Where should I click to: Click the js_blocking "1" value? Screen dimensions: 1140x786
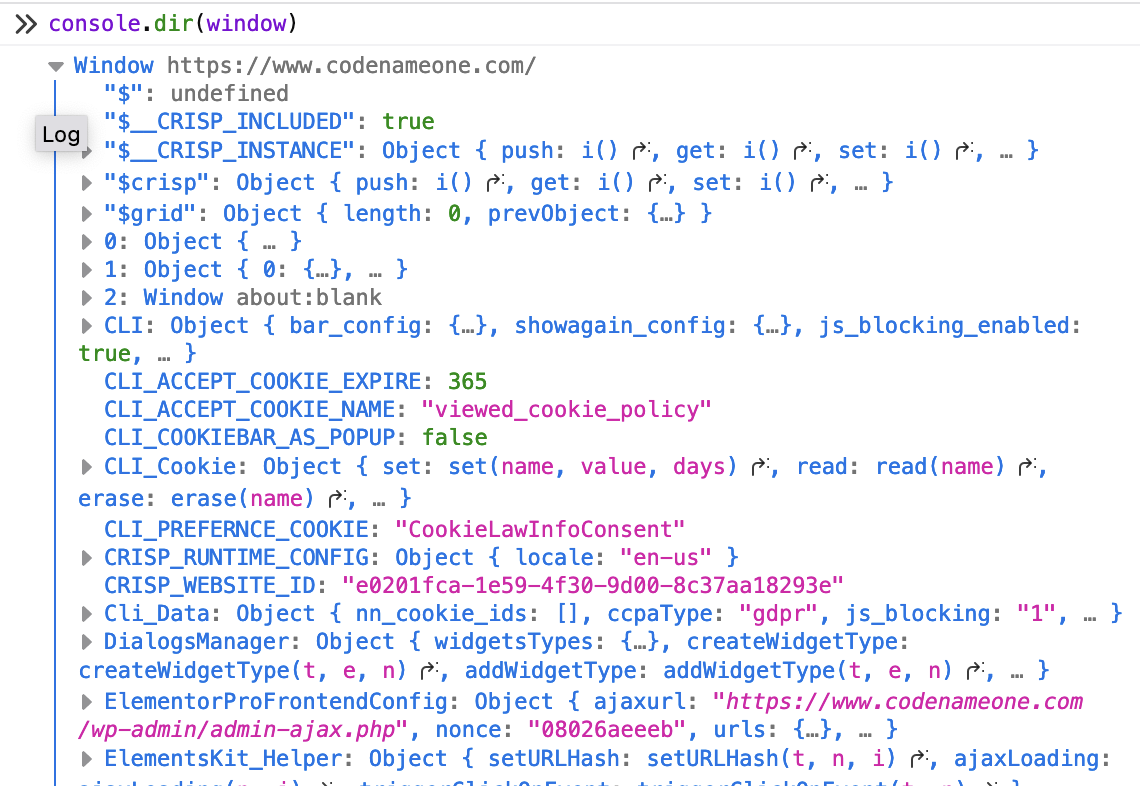pyautogui.click(x=1035, y=614)
